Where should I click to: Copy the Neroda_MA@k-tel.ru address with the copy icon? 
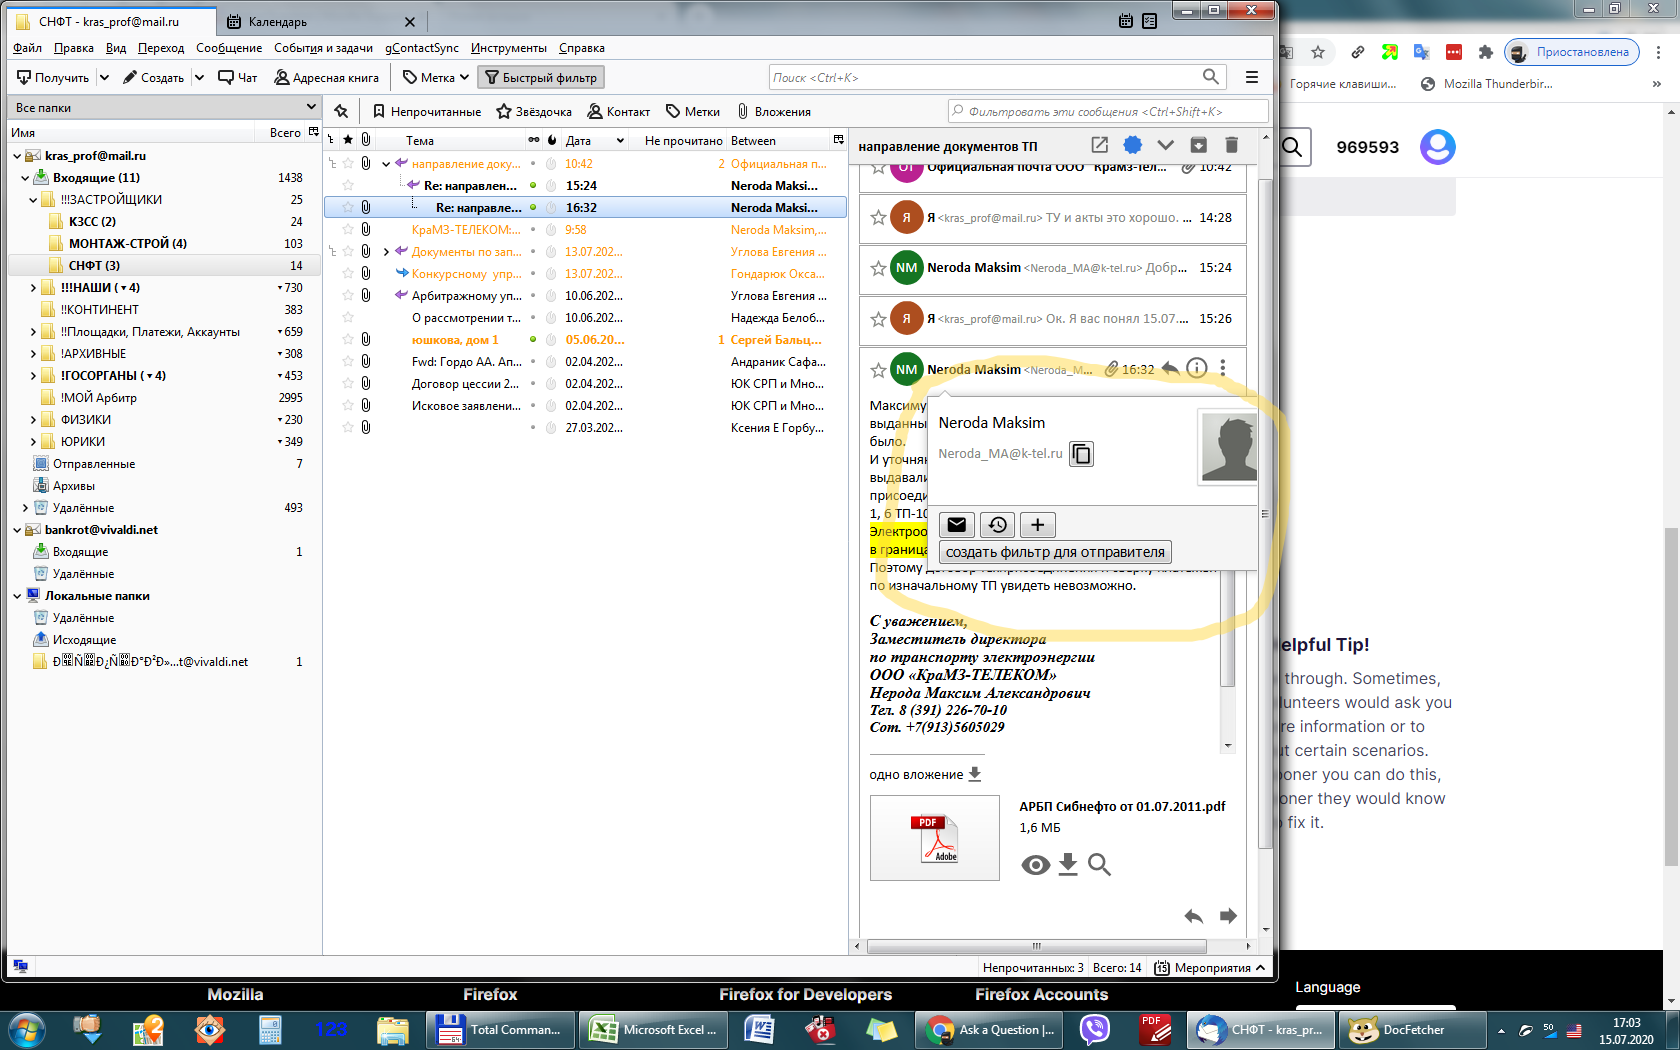click(1081, 454)
